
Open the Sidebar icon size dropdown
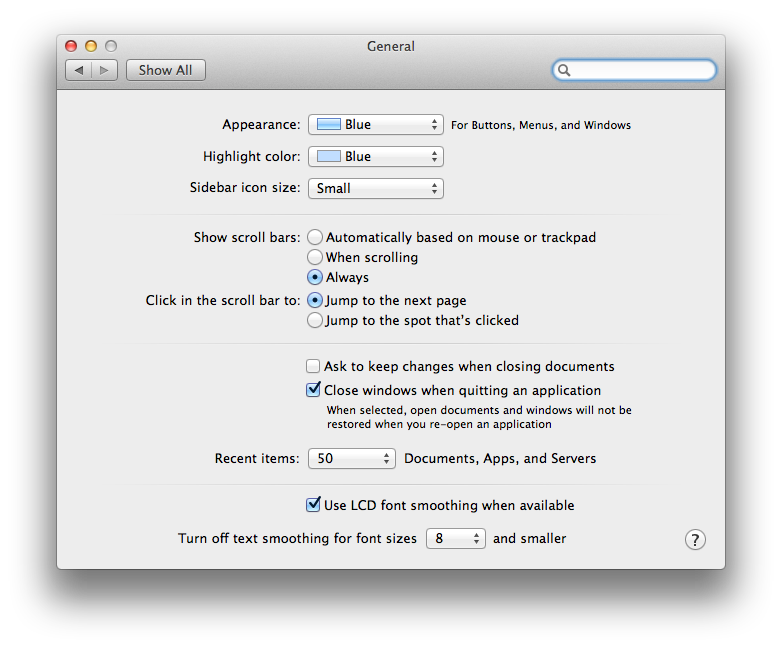376,188
